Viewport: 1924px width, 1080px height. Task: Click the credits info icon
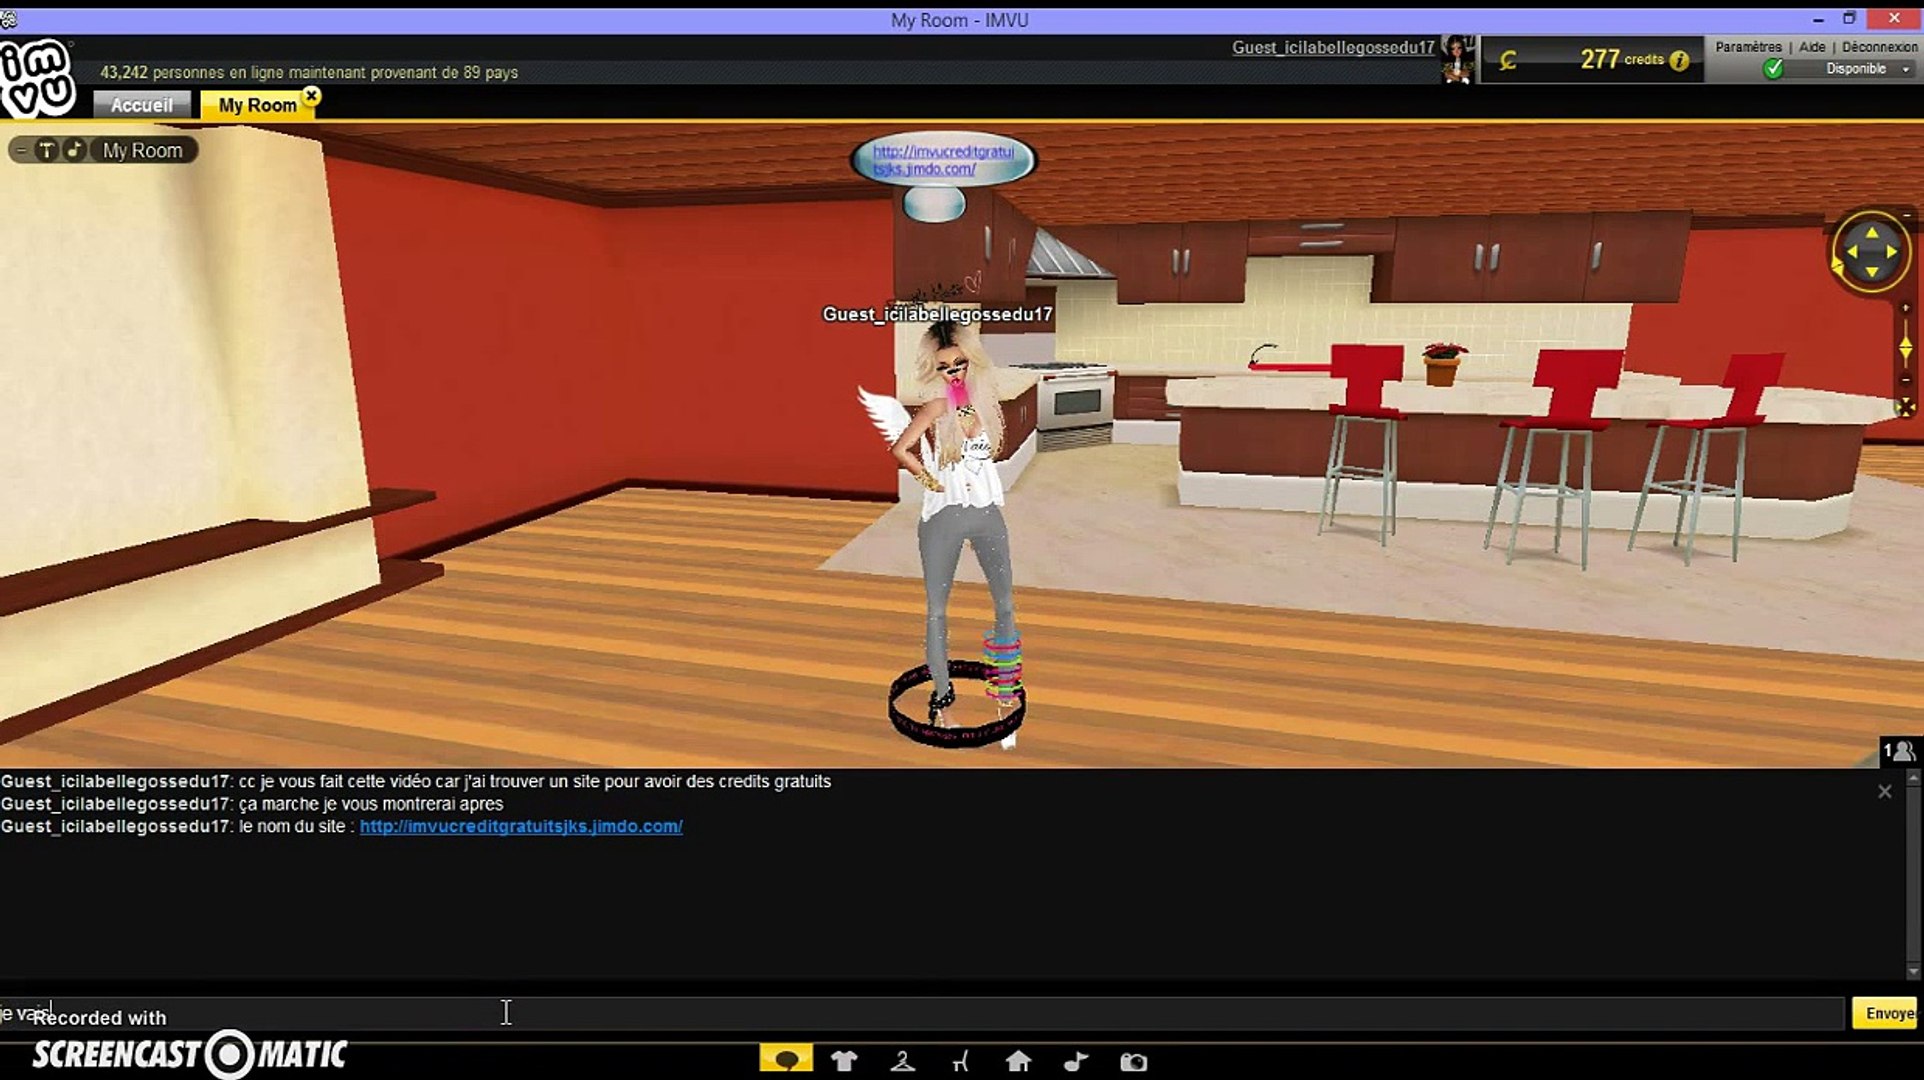click(1680, 61)
